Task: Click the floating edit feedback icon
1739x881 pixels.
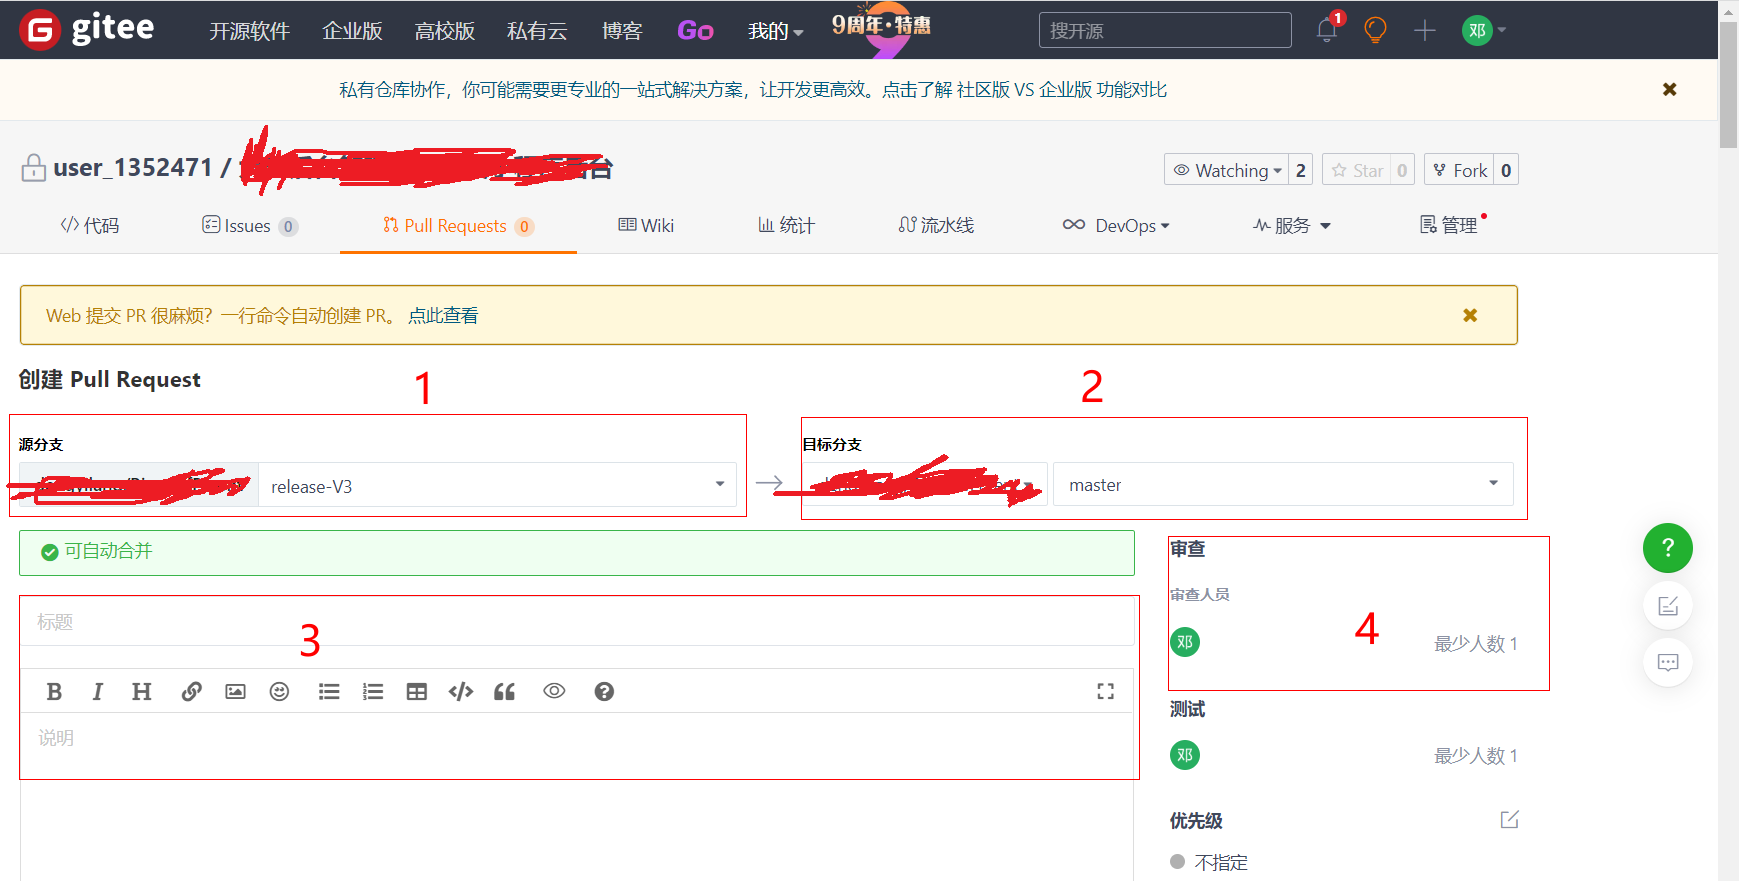Action: click(x=1668, y=605)
